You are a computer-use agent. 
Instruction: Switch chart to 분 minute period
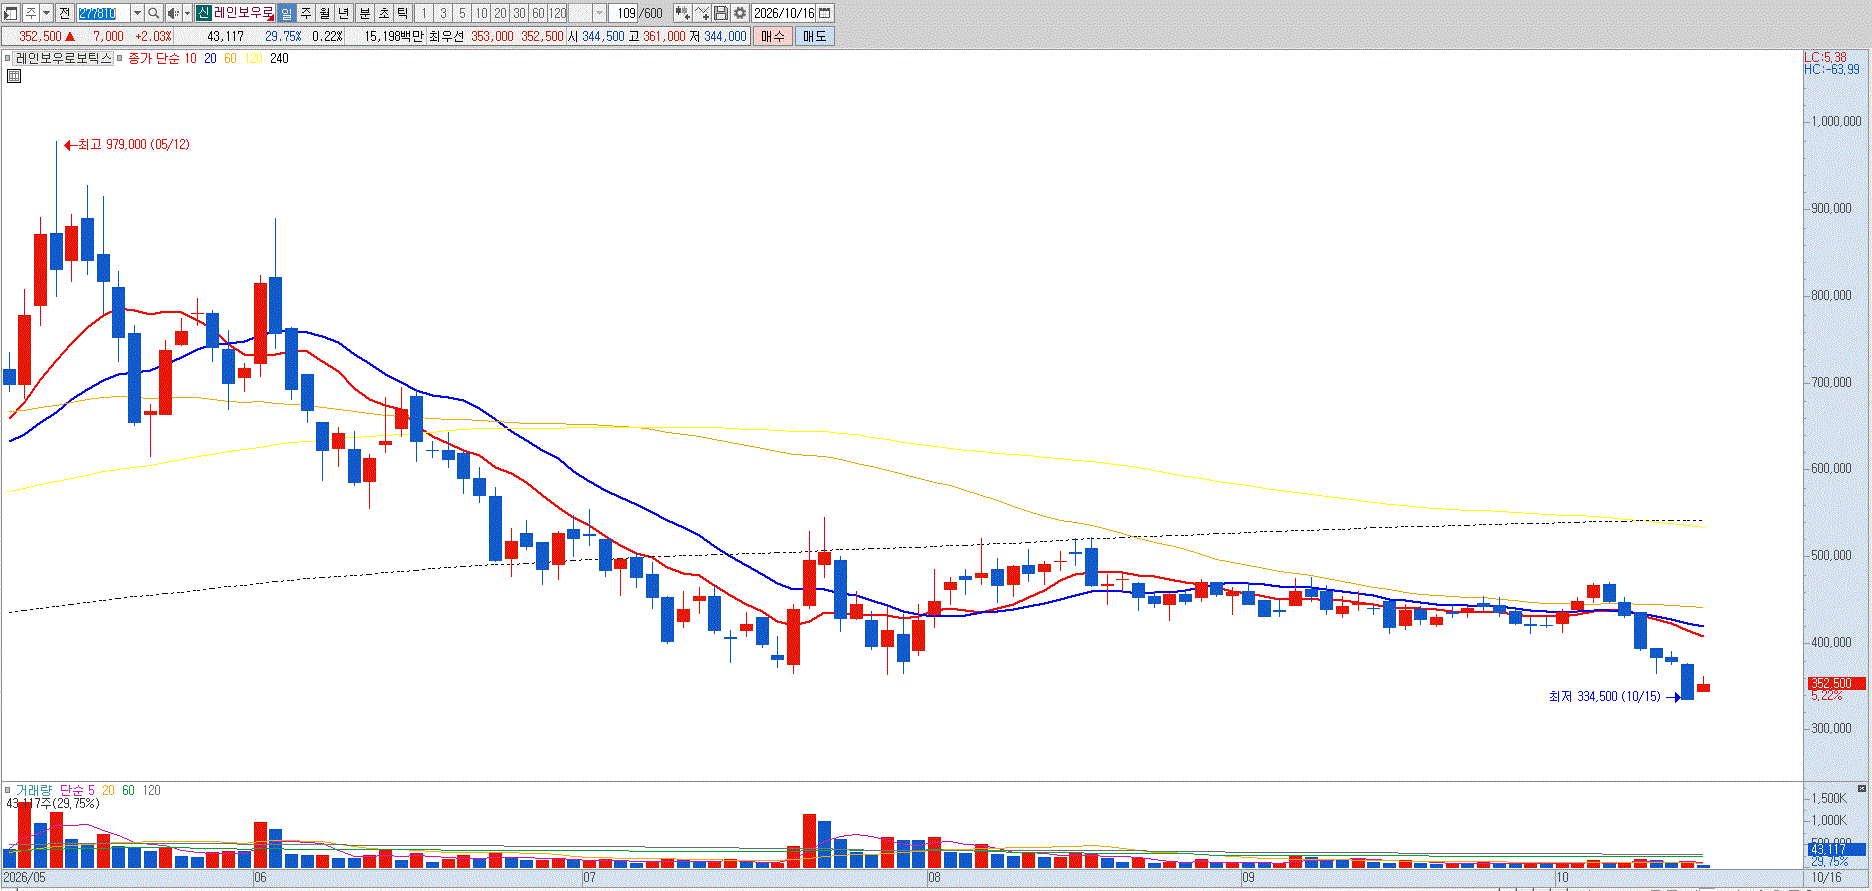click(365, 13)
